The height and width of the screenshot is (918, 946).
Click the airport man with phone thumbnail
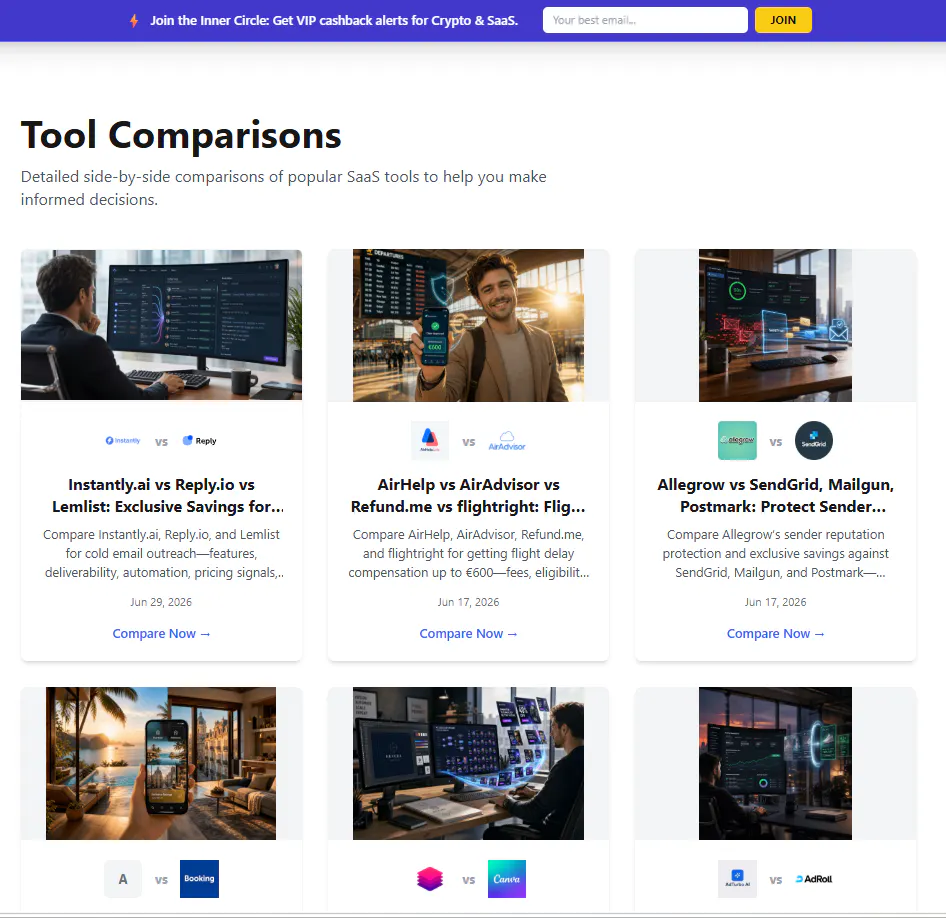468,325
